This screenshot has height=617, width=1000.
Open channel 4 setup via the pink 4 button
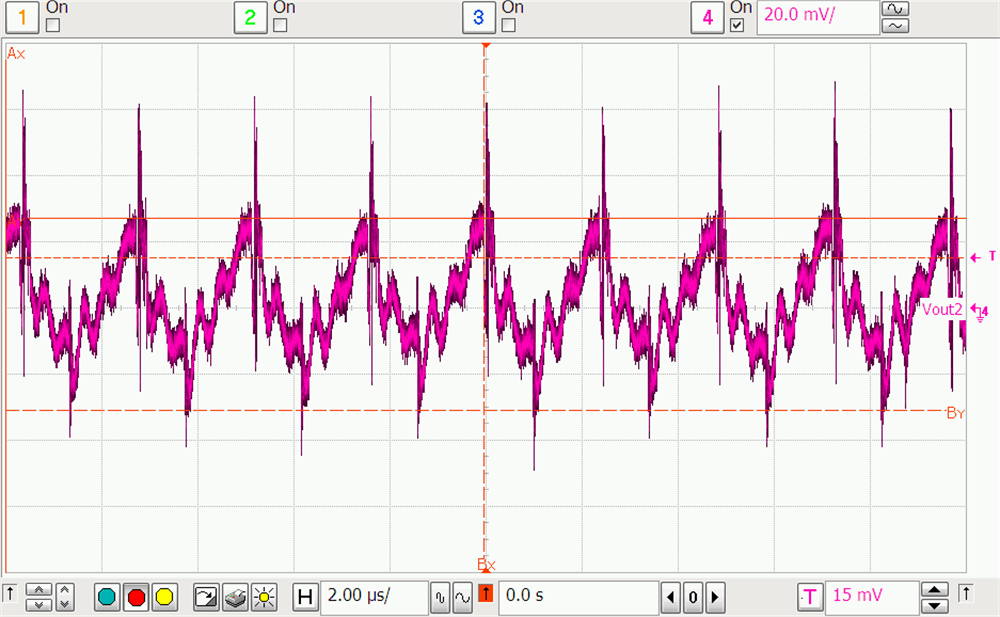coord(706,17)
